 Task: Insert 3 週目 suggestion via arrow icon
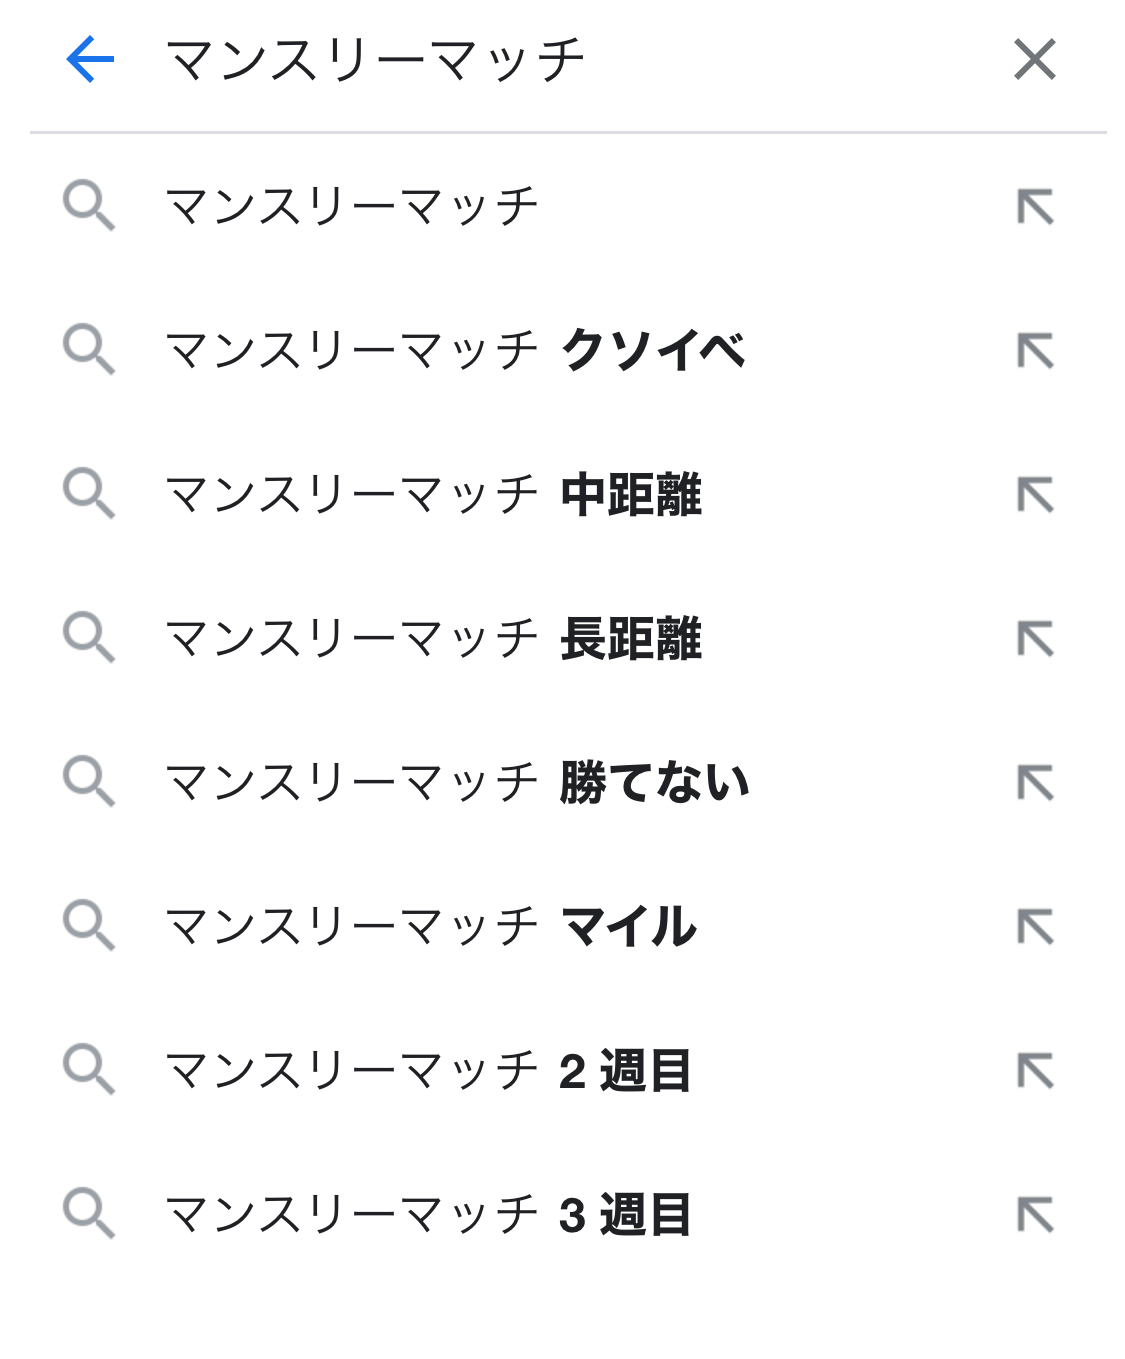(x=1035, y=1215)
